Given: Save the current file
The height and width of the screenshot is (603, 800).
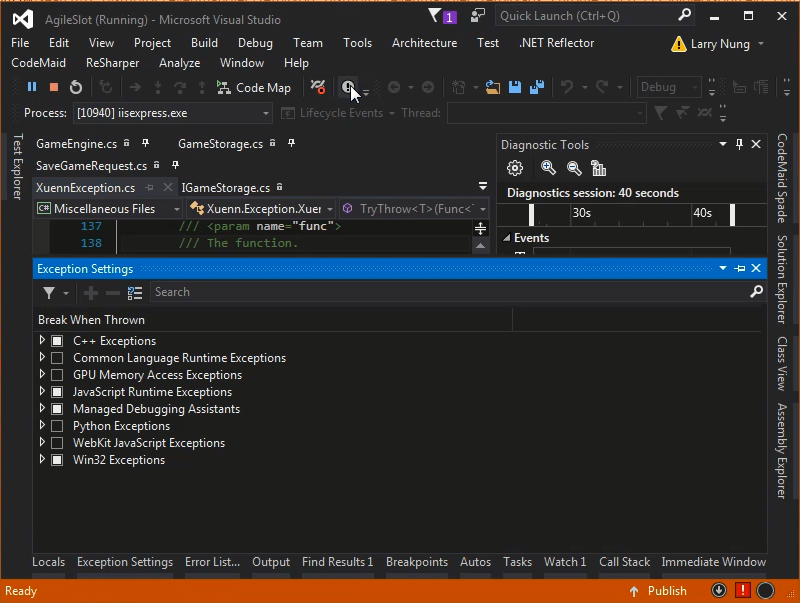Looking at the screenshot, I should pyautogui.click(x=515, y=87).
